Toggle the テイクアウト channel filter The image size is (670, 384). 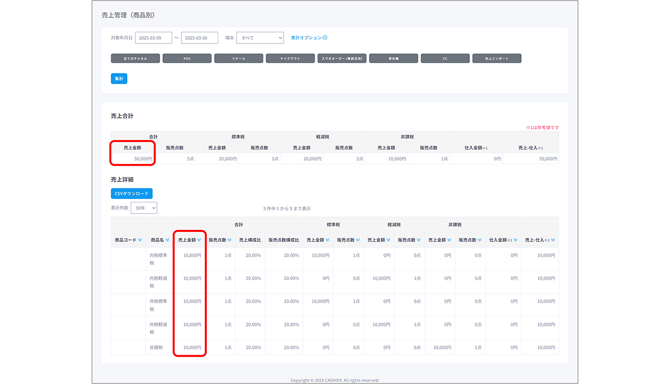coord(290,59)
